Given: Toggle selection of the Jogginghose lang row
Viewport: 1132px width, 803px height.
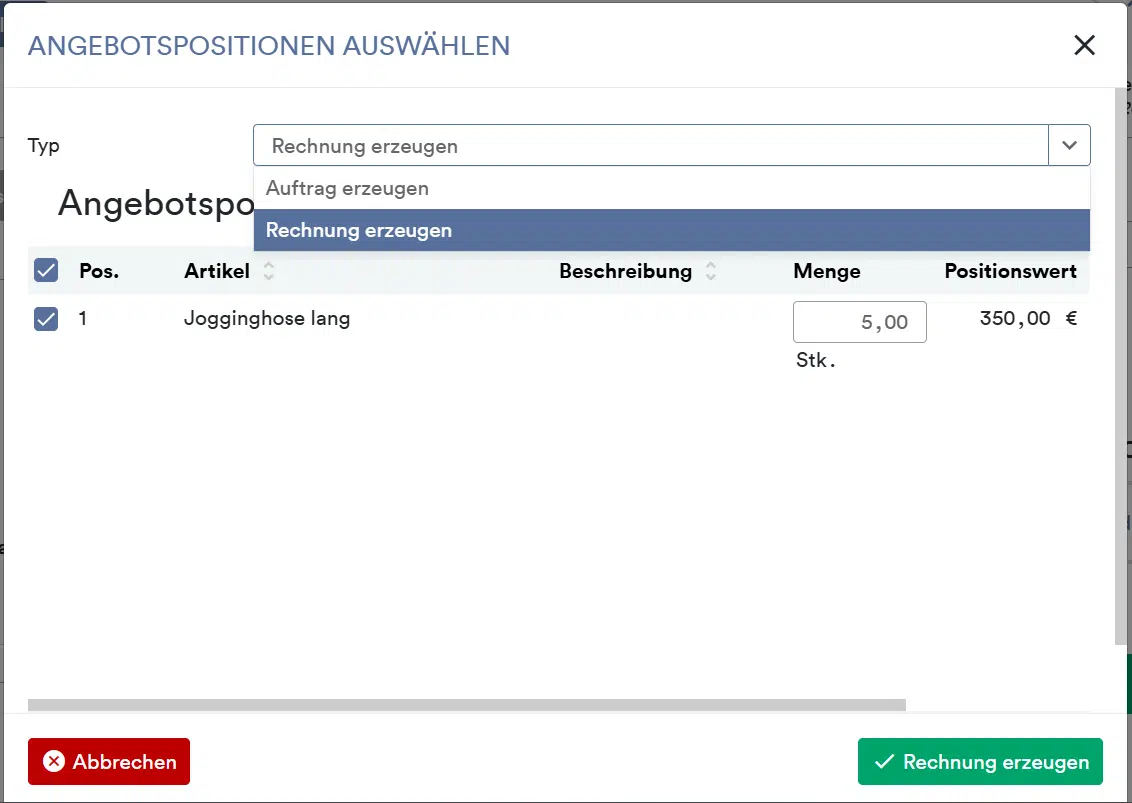Looking at the screenshot, I should pyautogui.click(x=45, y=319).
